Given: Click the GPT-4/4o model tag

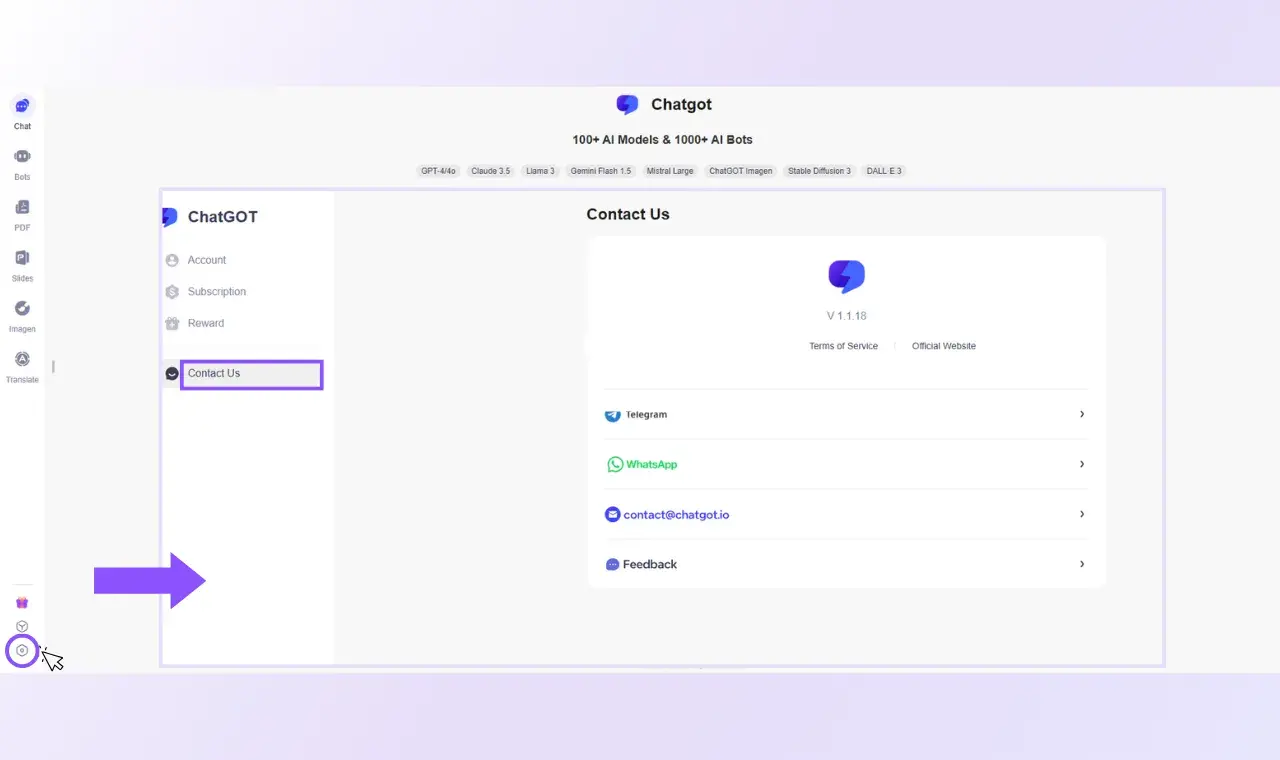Looking at the screenshot, I should pyautogui.click(x=438, y=171).
